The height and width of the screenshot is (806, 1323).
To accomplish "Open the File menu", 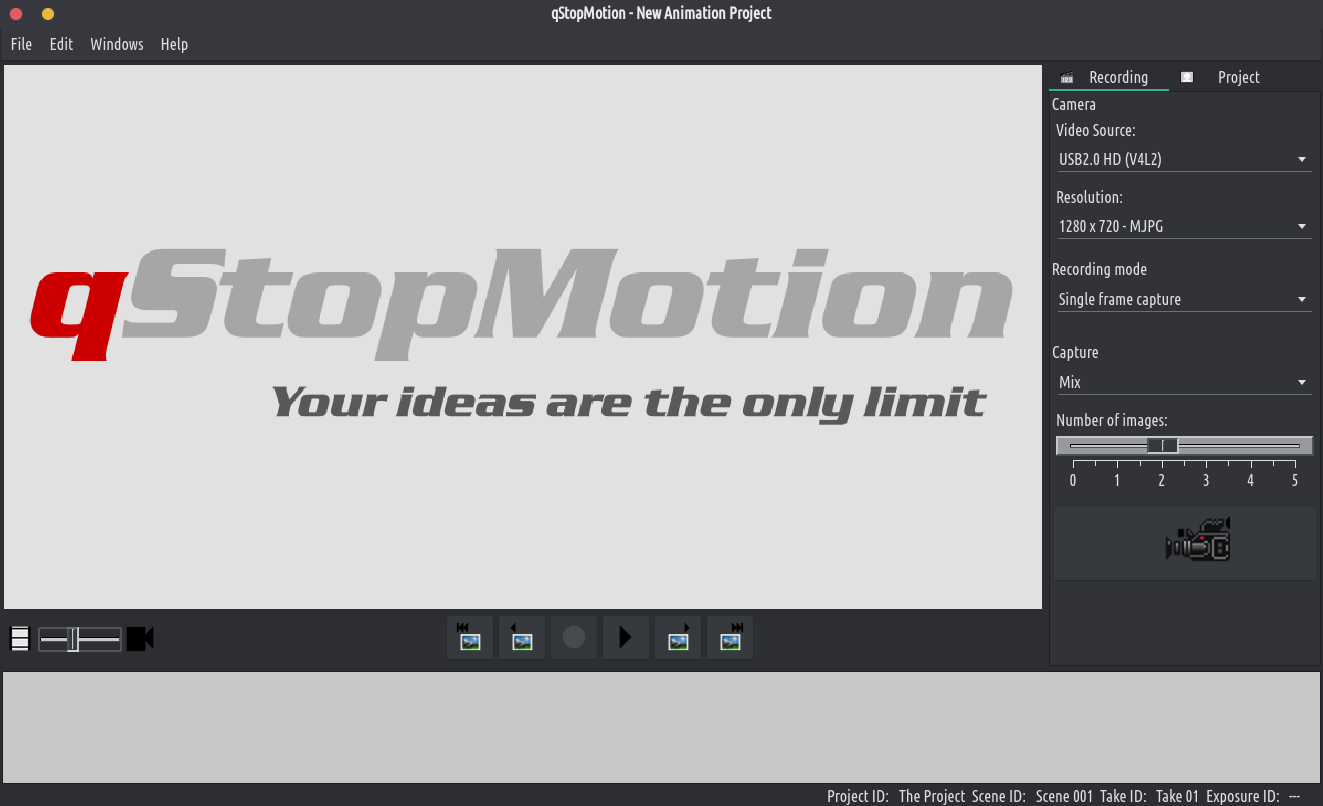I will 21,44.
